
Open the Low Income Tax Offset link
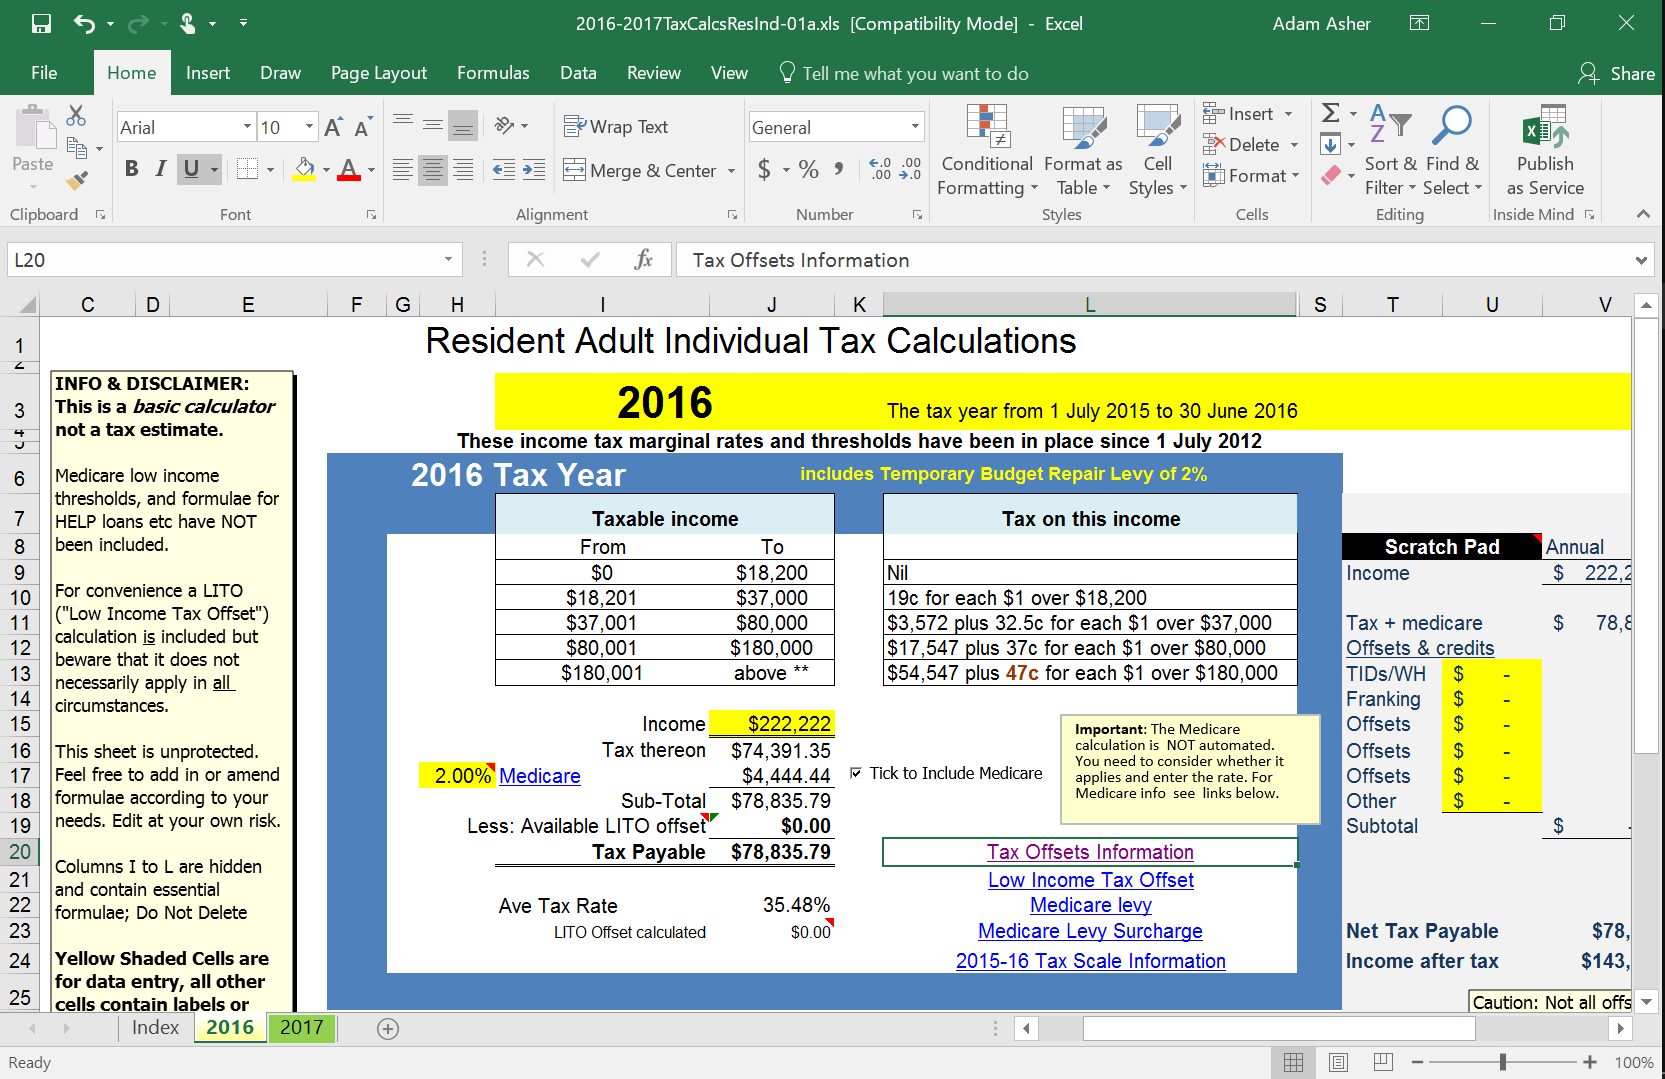pyautogui.click(x=1090, y=880)
